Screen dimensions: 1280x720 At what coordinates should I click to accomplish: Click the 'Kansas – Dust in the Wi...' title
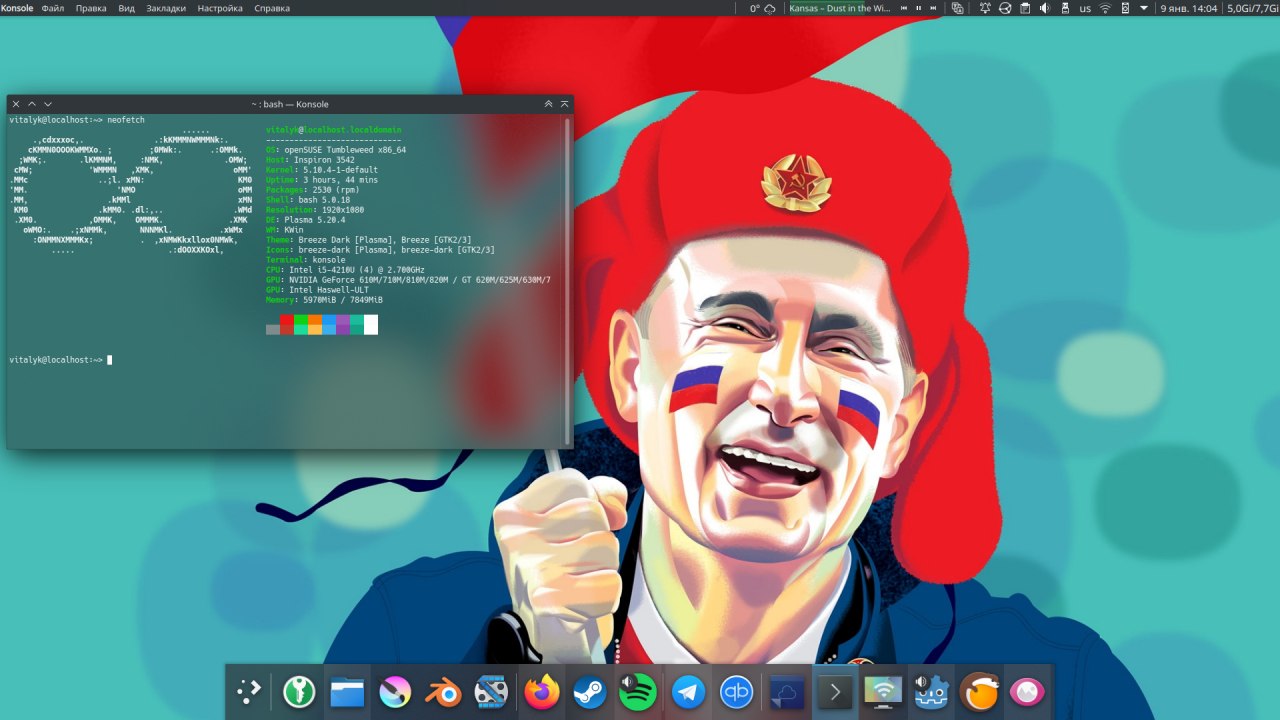pos(840,8)
